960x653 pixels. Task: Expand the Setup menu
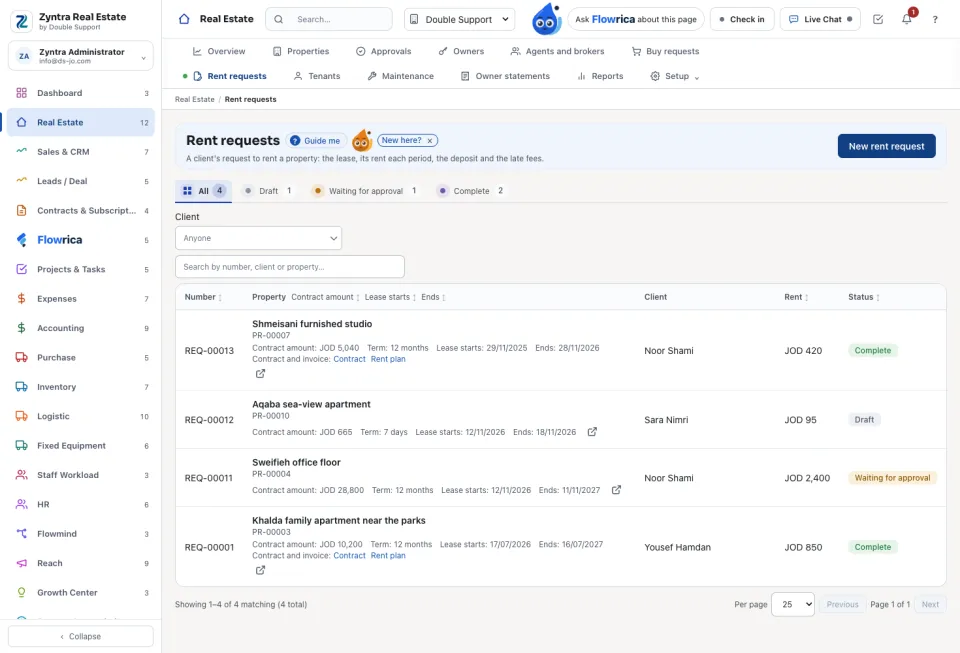tap(674, 76)
